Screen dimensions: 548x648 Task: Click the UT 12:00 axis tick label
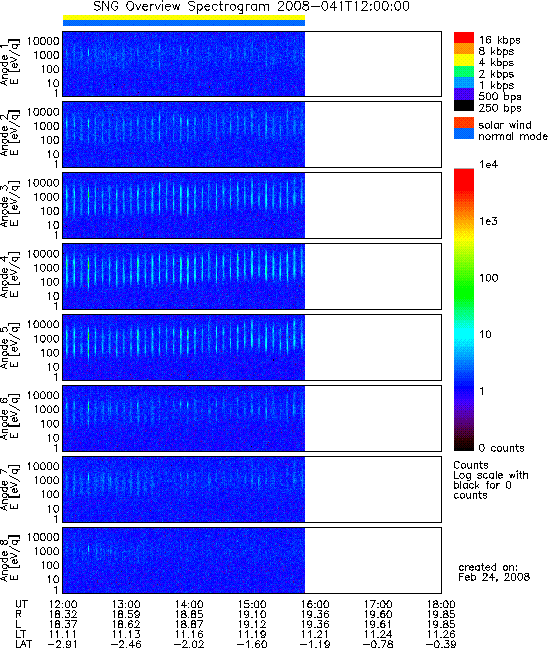63,605
